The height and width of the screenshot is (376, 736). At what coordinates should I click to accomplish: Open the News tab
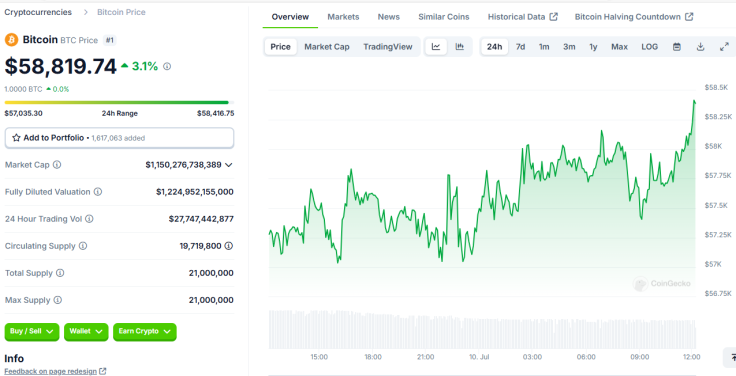[x=389, y=17]
